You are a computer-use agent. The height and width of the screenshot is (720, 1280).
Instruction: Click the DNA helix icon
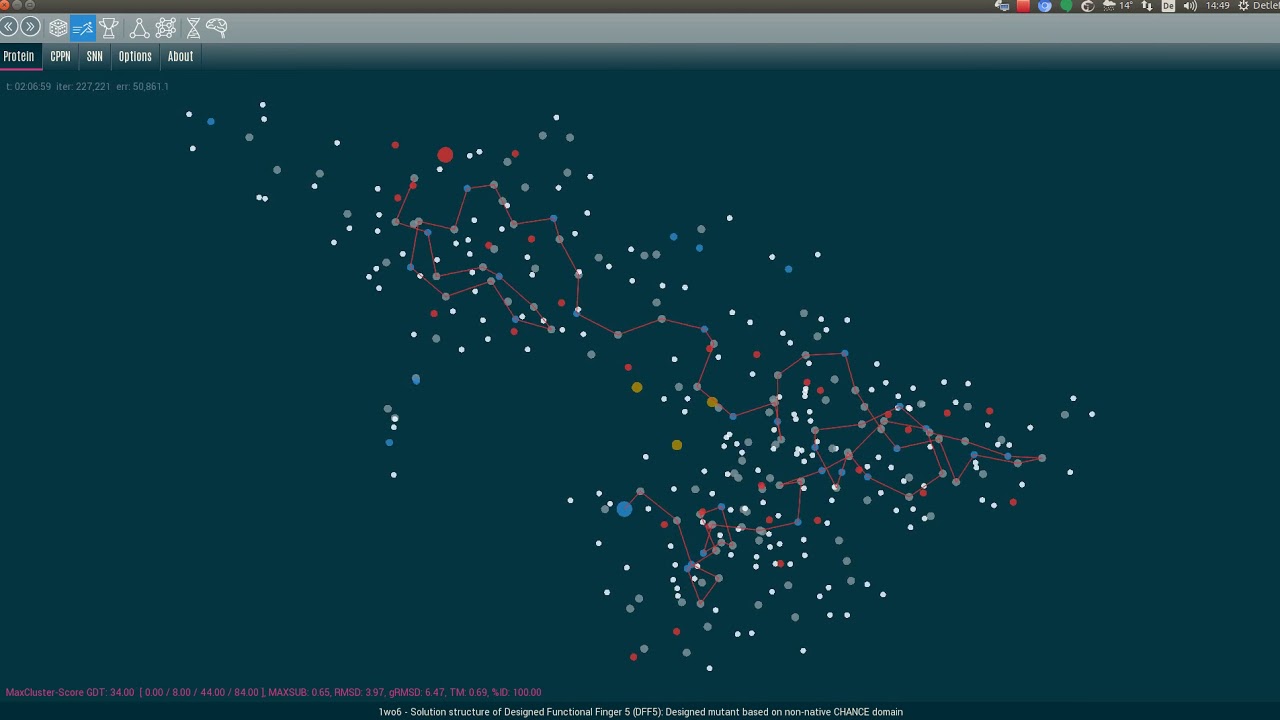[194, 28]
